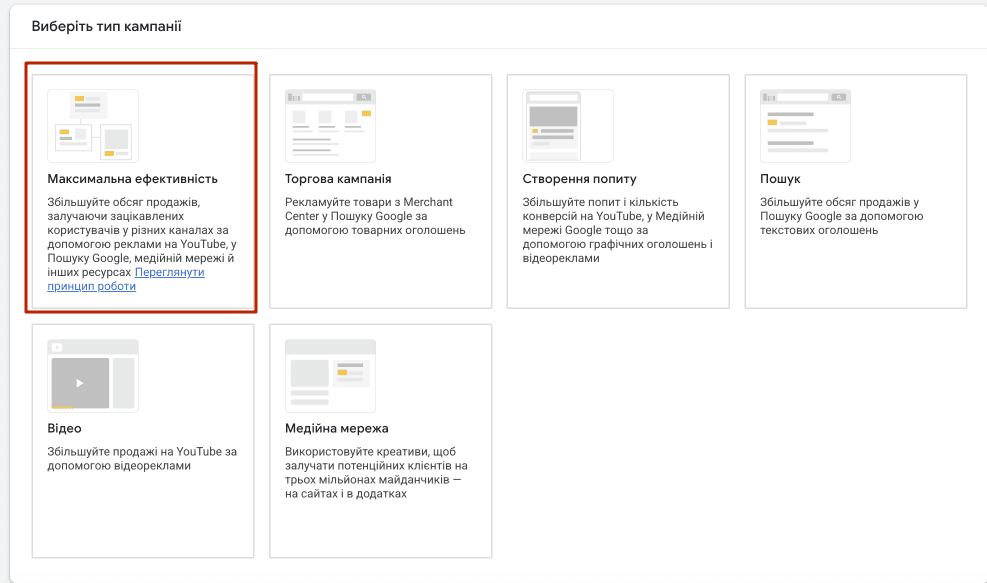Open the Переглянути принцип роботи link
Image resolution: width=987 pixels, height=583 pixels.
click(x=126, y=279)
